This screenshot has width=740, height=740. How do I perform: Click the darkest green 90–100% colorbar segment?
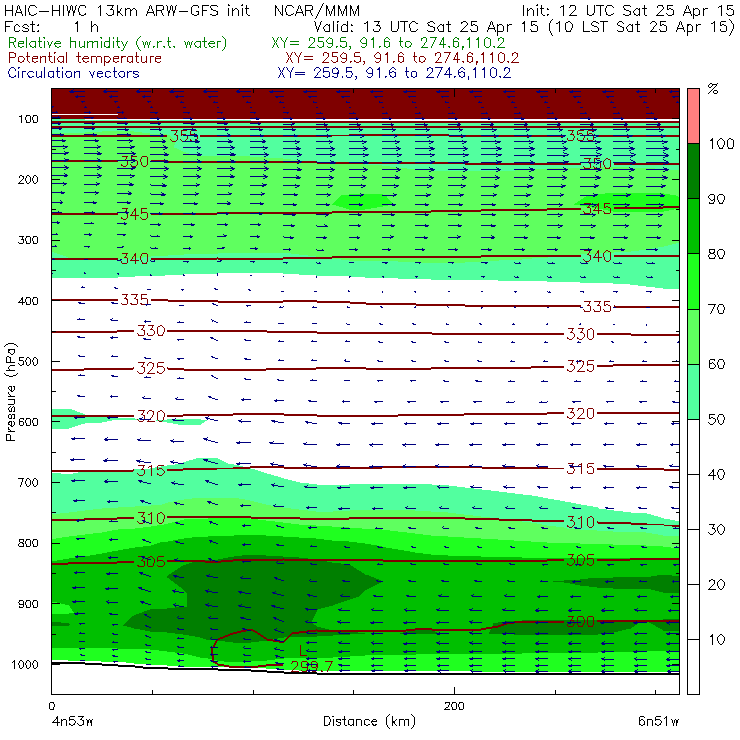pyautogui.click(x=693, y=171)
